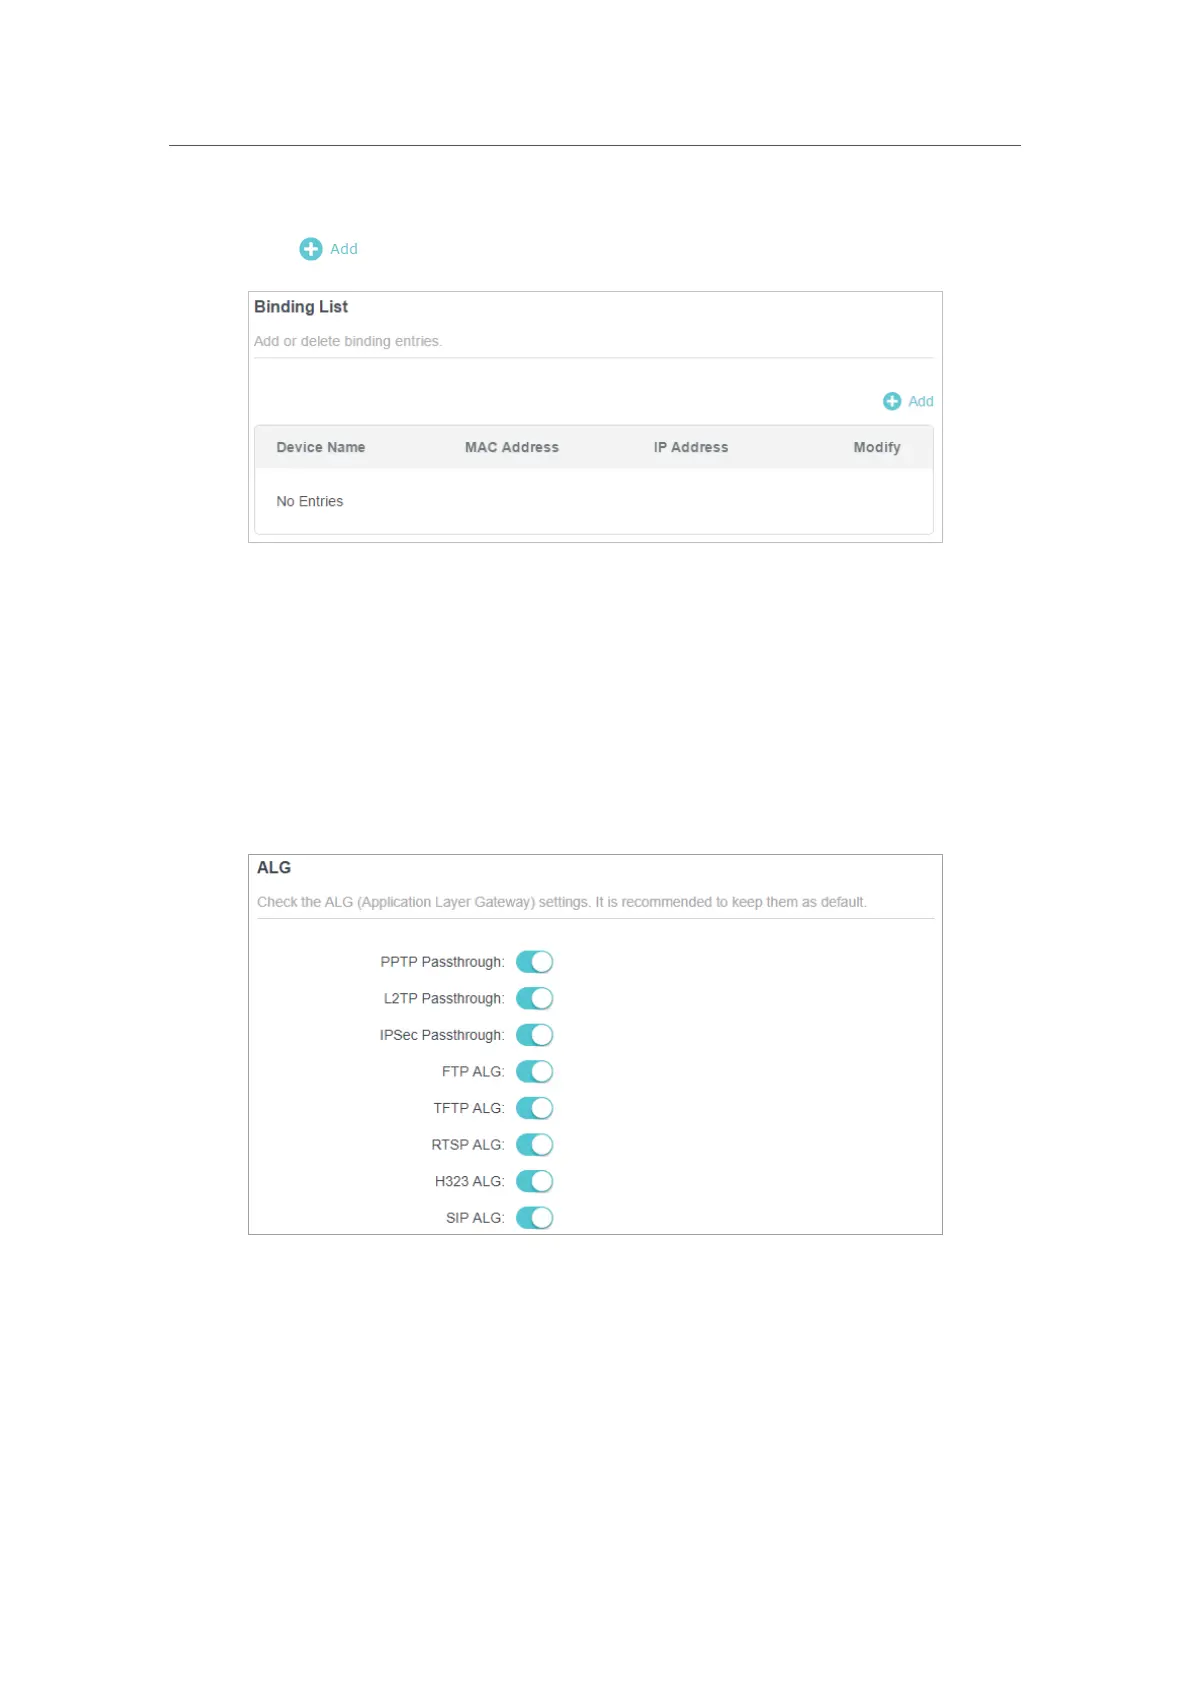Disable H323 ALG switch
1190x1684 pixels.
(535, 1181)
